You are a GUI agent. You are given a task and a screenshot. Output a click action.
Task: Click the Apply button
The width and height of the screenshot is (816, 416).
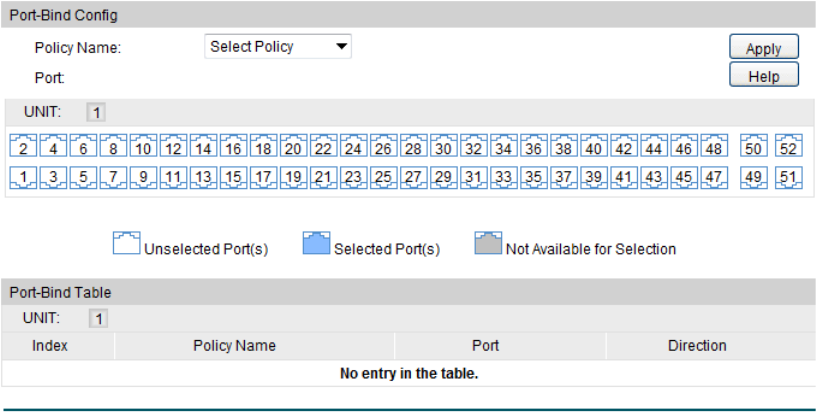coord(763,48)
